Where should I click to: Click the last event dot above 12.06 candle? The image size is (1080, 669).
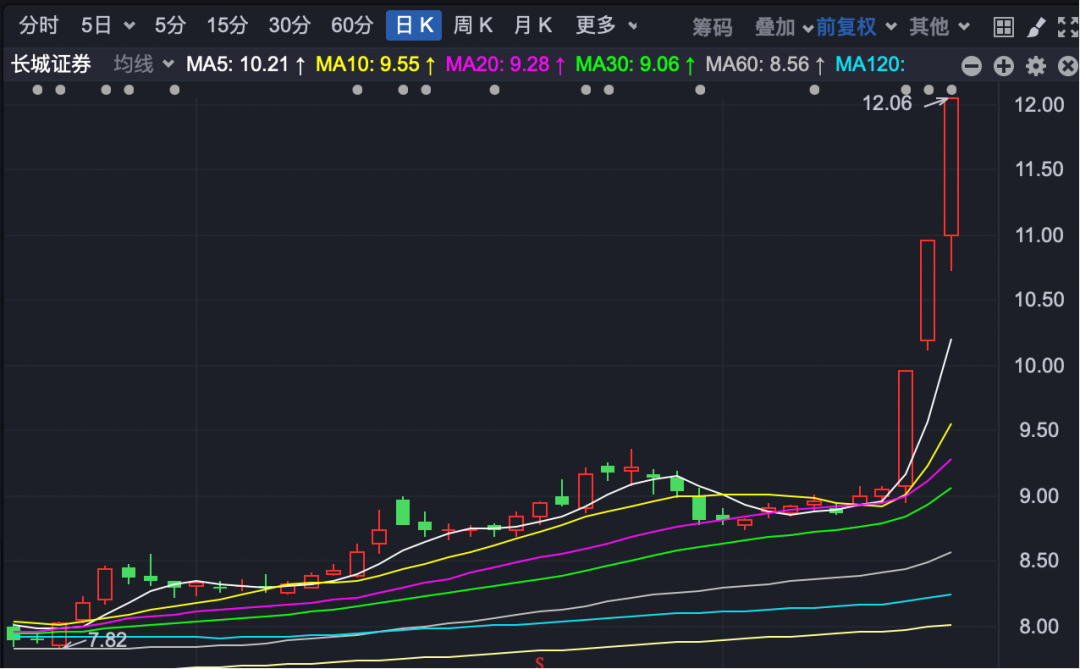tap(951, 90)
